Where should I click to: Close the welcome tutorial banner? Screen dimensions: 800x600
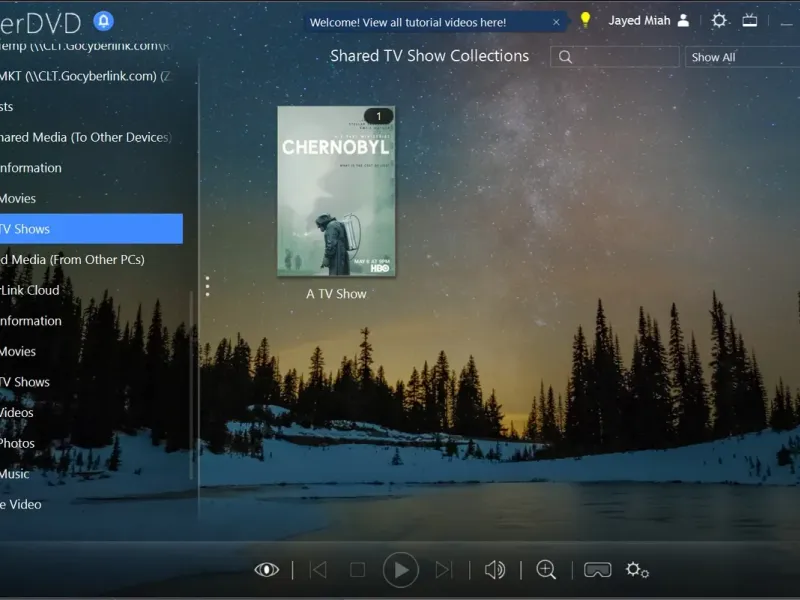coord(556,22)
